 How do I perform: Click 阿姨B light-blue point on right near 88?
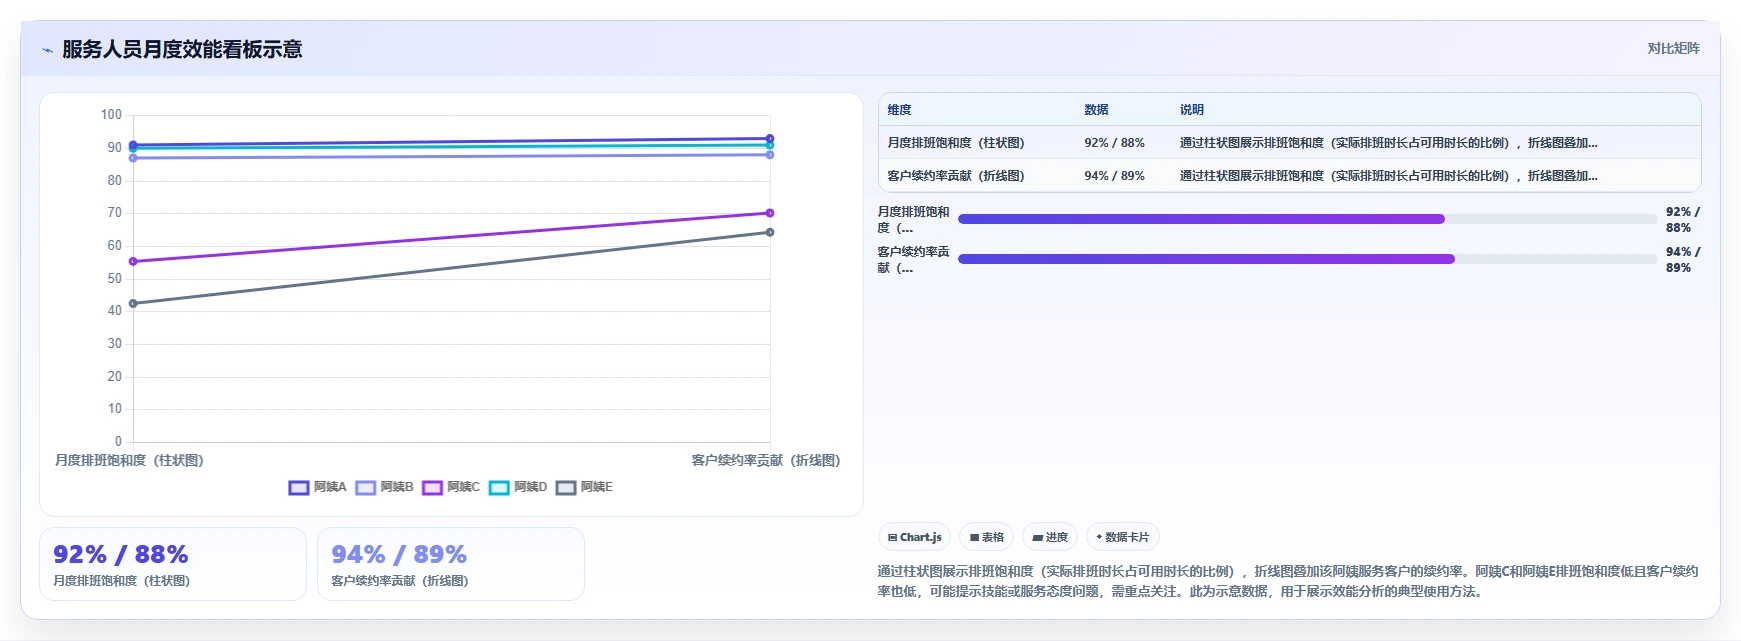coord(770,155)
